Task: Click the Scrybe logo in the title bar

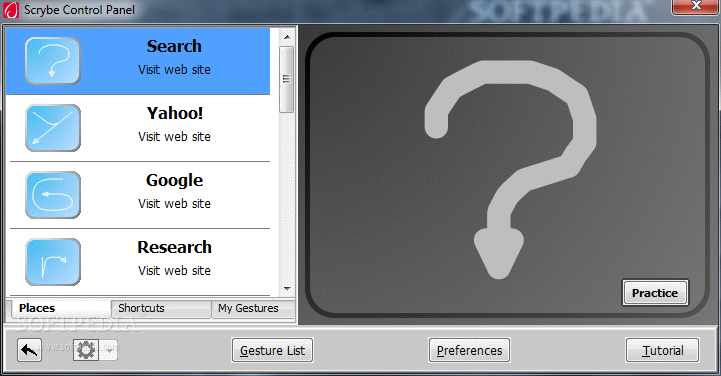Action: pos(11,9)
